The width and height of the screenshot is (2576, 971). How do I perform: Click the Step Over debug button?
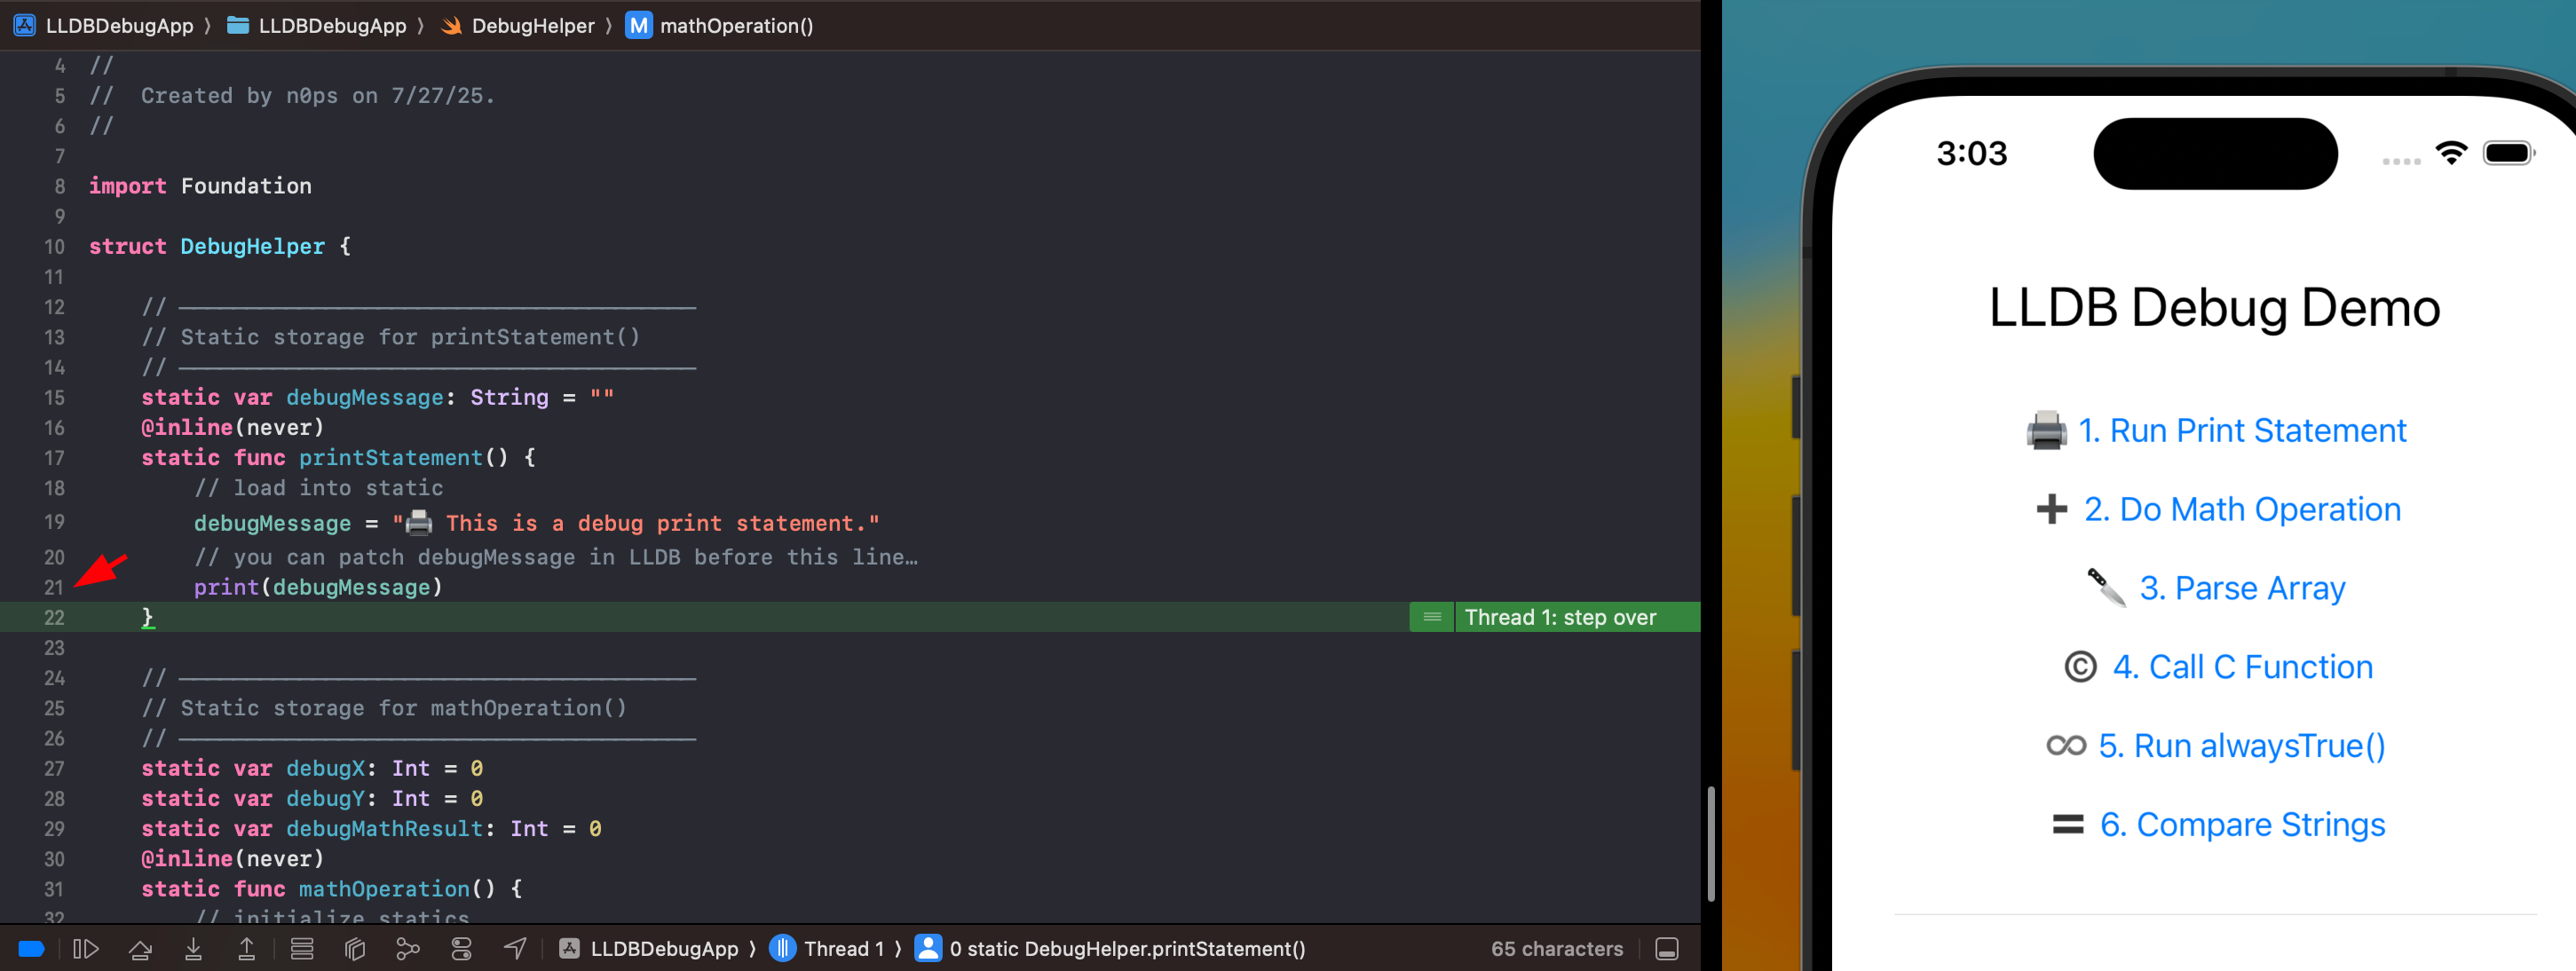140,949
